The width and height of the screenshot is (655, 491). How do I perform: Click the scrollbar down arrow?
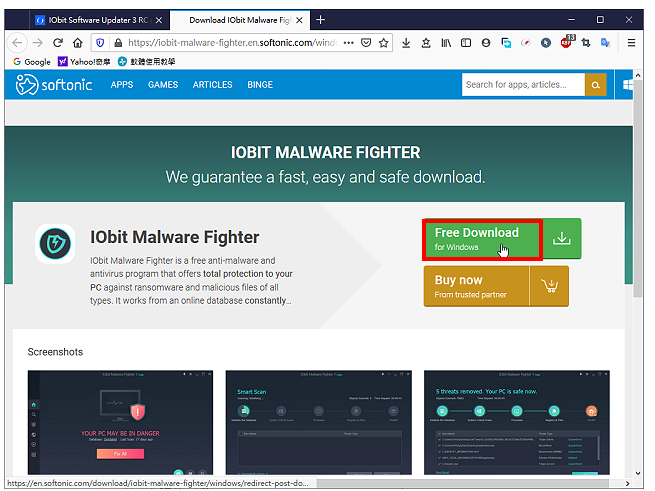click(638, 473)
